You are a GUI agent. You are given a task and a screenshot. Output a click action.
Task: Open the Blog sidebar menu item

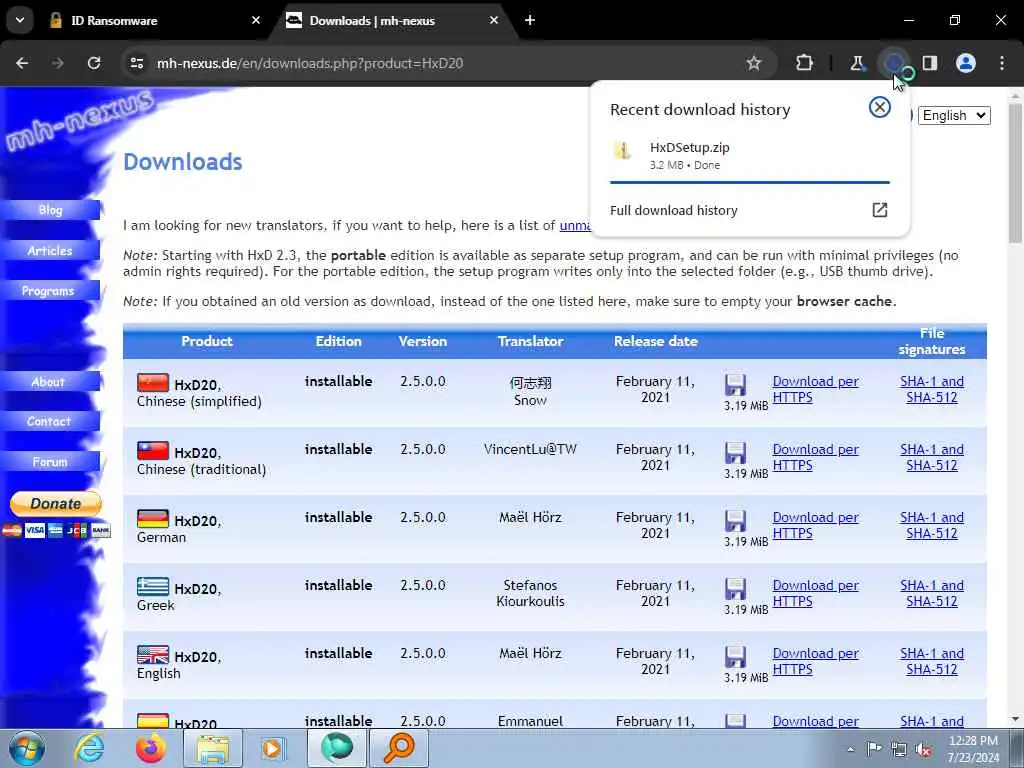coord(50,210)
